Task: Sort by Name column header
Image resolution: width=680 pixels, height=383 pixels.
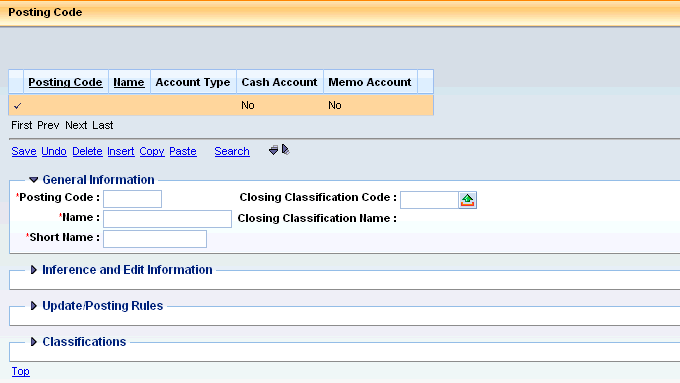Action: click(129, 82)
